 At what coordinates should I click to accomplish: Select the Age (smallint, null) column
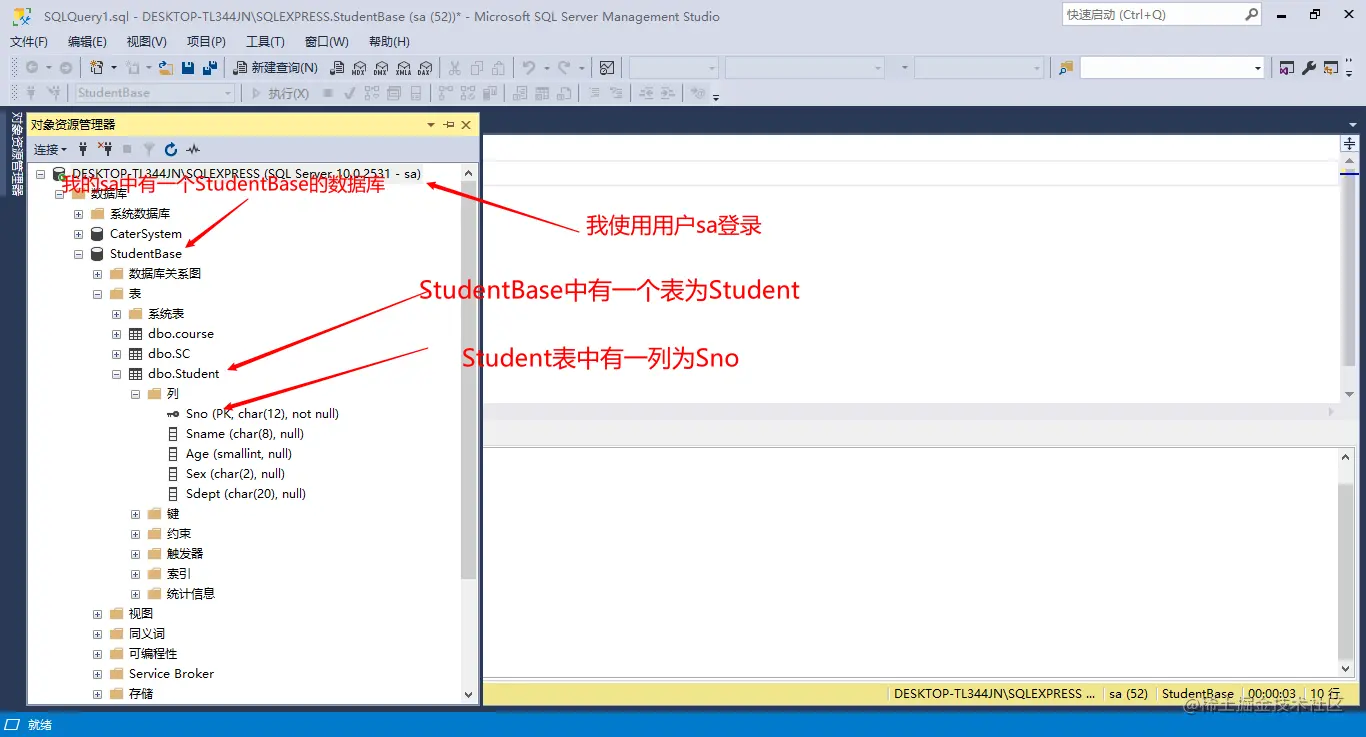(x=238, y=454)
